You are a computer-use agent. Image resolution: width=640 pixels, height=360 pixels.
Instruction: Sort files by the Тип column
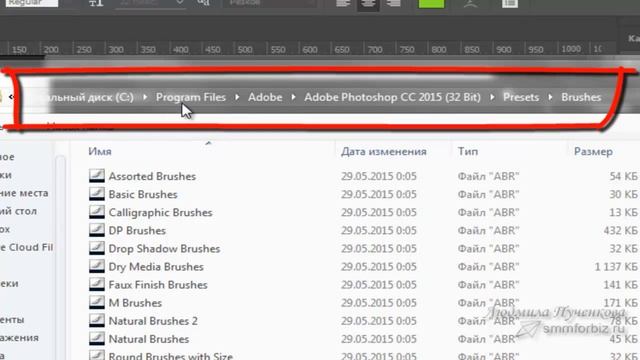[x=467, y=151]
